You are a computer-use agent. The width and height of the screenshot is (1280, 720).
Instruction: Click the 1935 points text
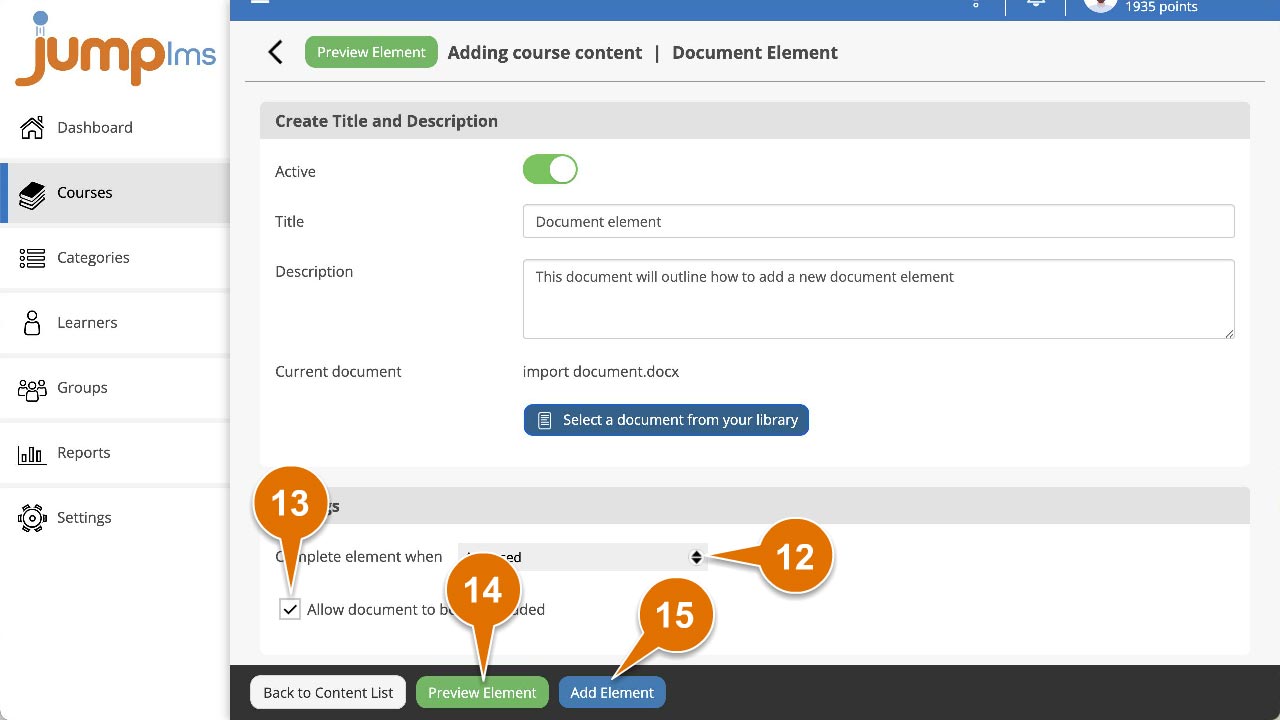point(1161,7)
